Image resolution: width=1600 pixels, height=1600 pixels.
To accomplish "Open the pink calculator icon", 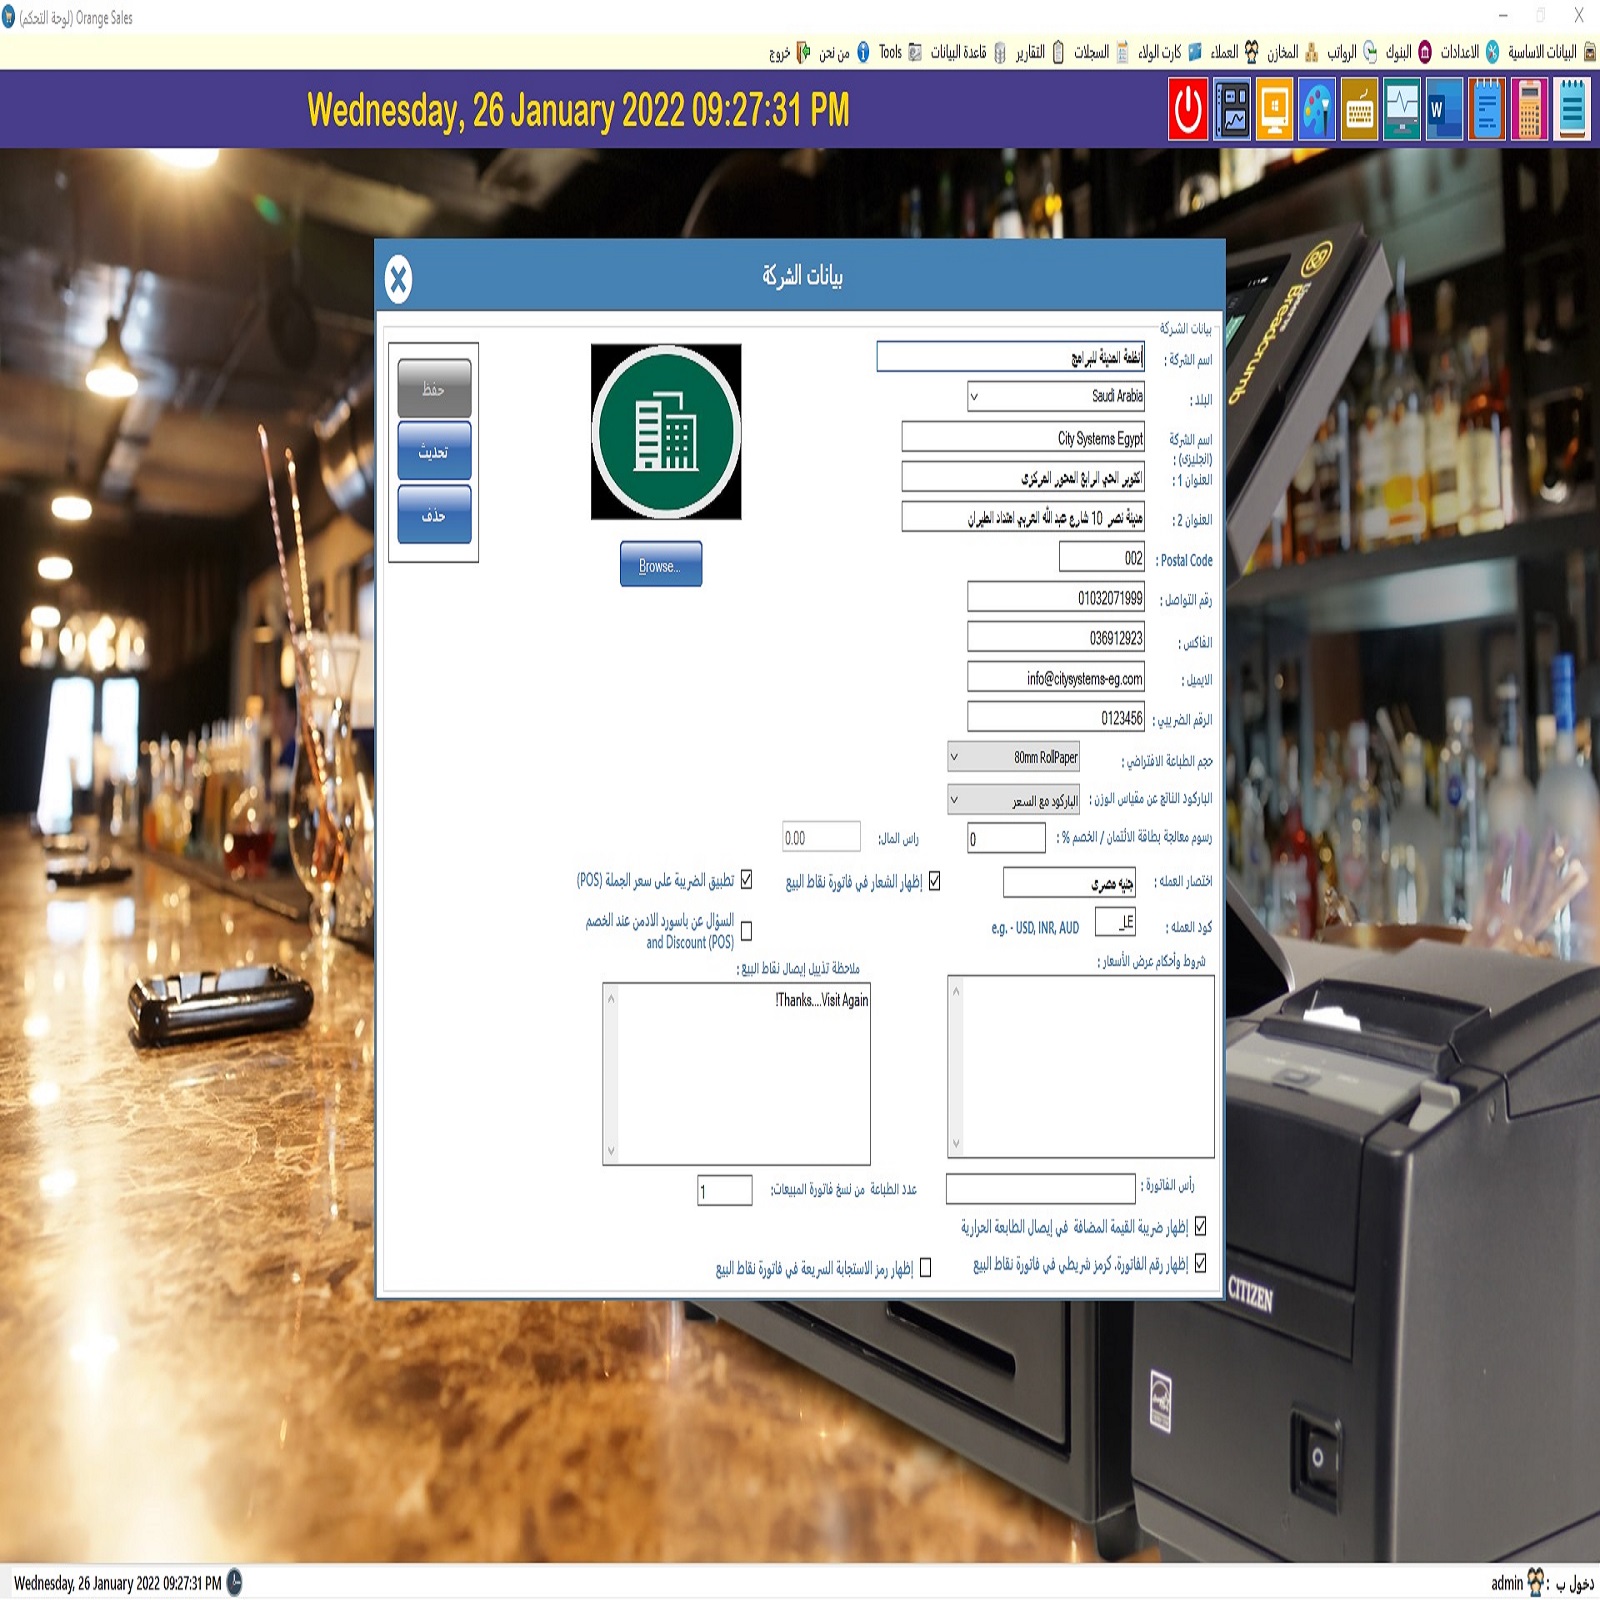I will click(1529, 109).
